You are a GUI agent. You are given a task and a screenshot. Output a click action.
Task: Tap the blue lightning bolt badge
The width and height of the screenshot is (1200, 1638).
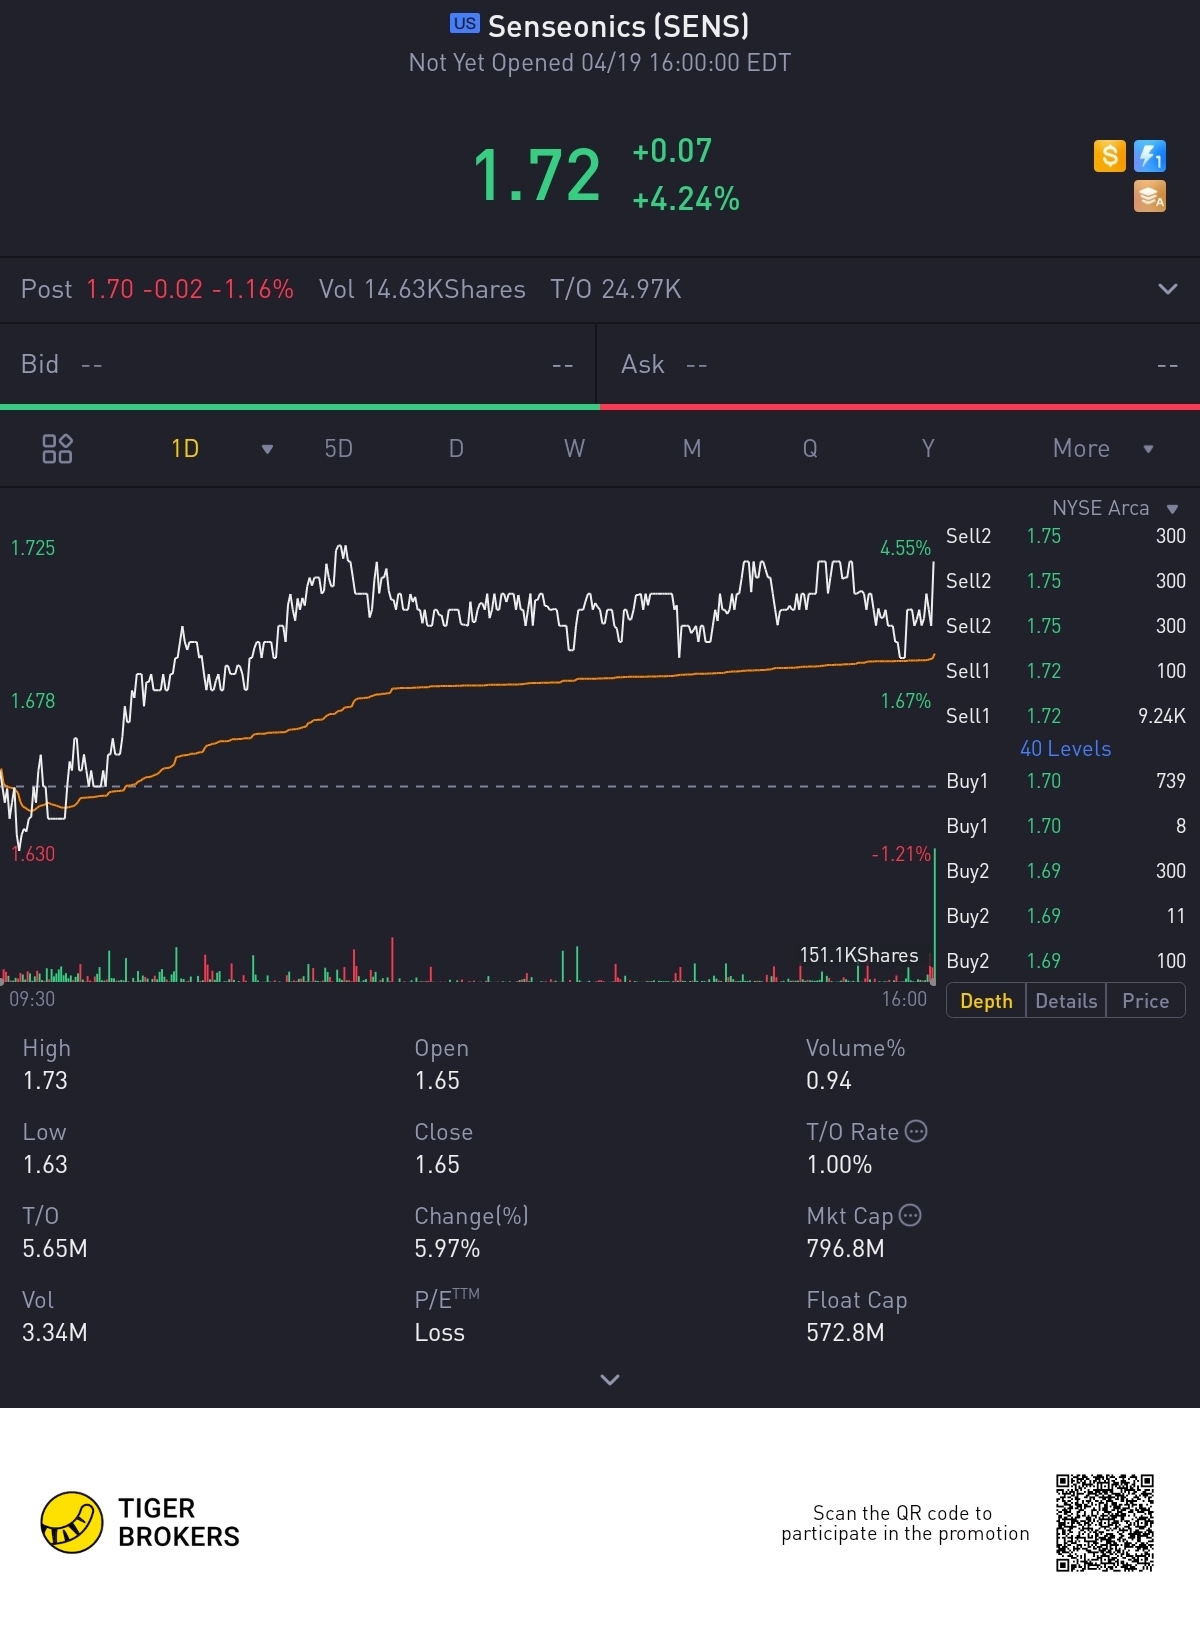pyautogui.click(x=1150, y=156)
